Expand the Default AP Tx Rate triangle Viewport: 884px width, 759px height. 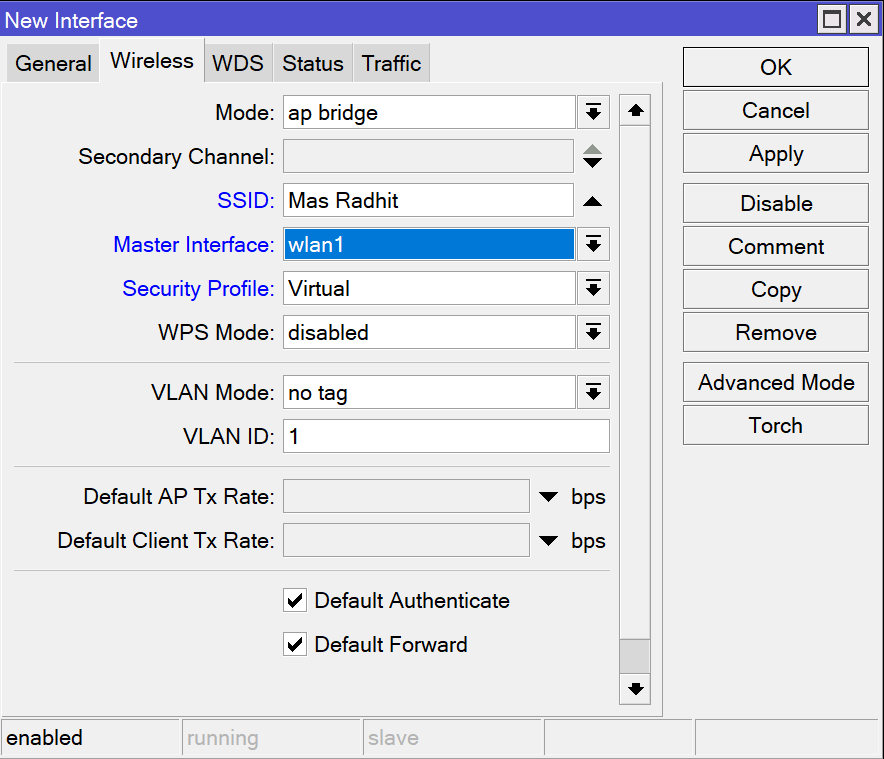click(548, 497)
